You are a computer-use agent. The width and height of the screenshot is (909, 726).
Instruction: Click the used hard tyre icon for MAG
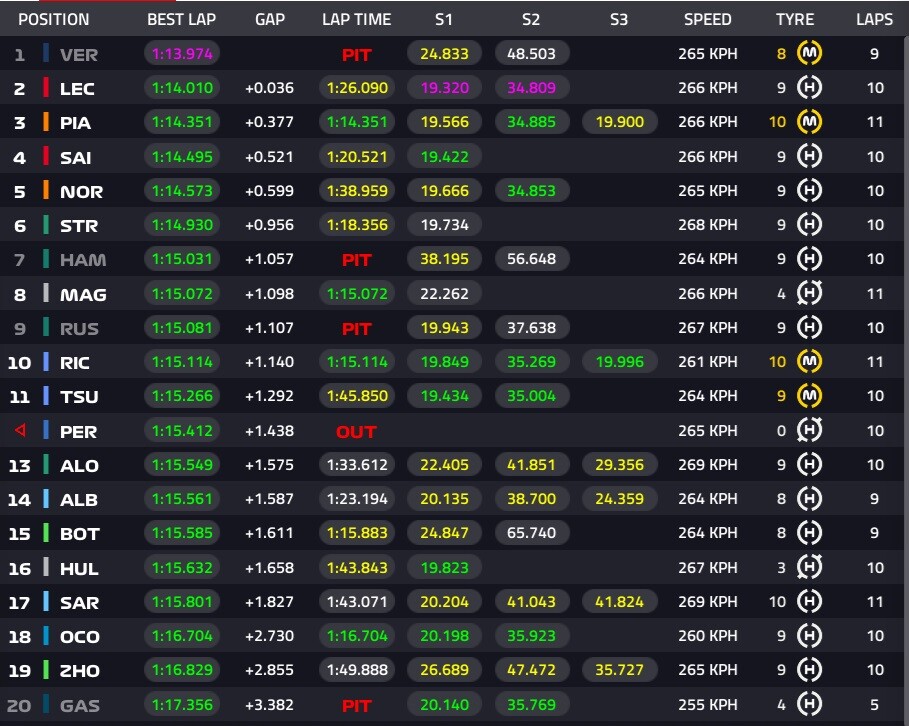pos(809,293)
